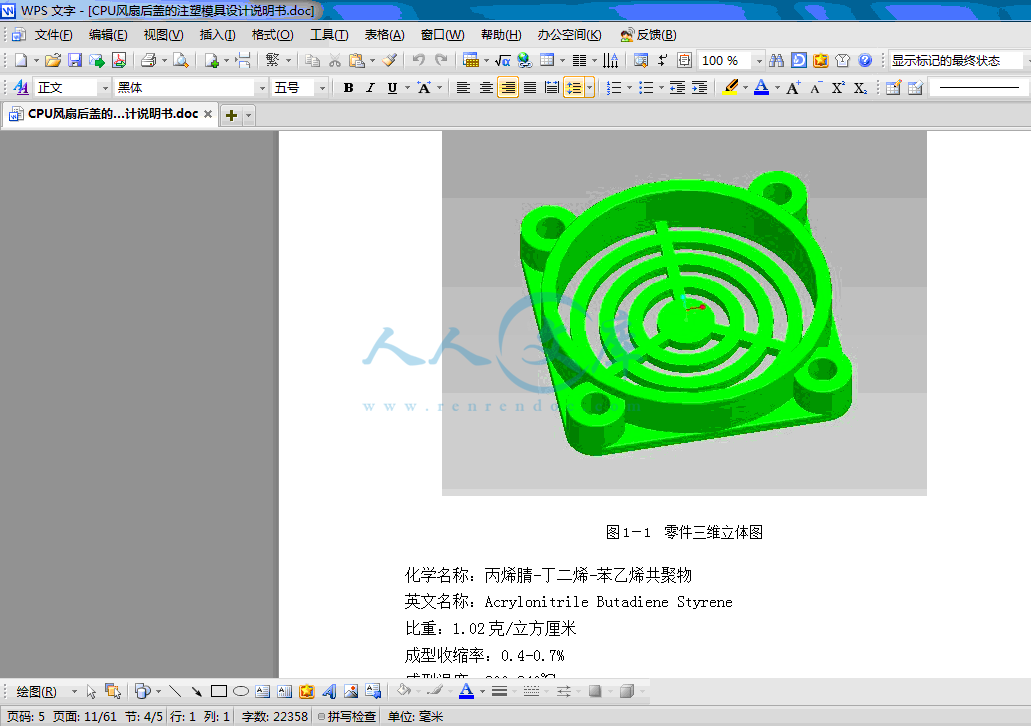This screenshot has height=726, width=1031.
Task: Increase font size with the A+ icon
Action: tap(793, 87)
